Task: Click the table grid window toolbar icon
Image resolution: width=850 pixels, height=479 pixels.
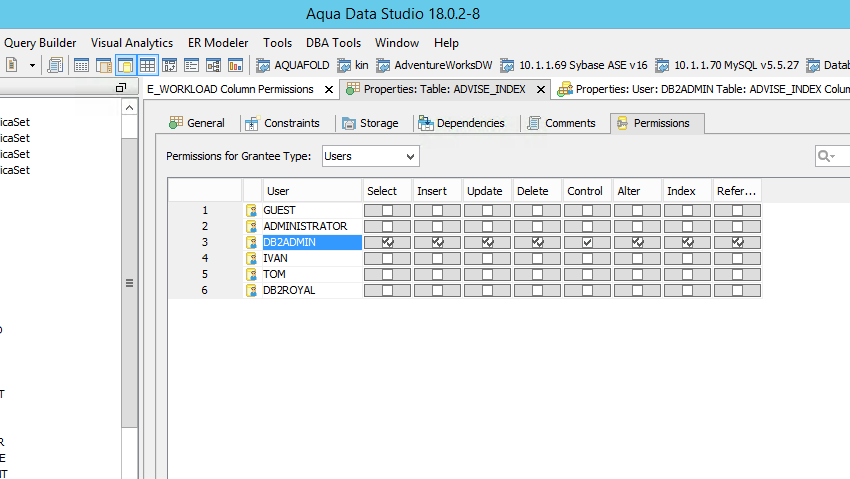Action: [x=81, y=66]
